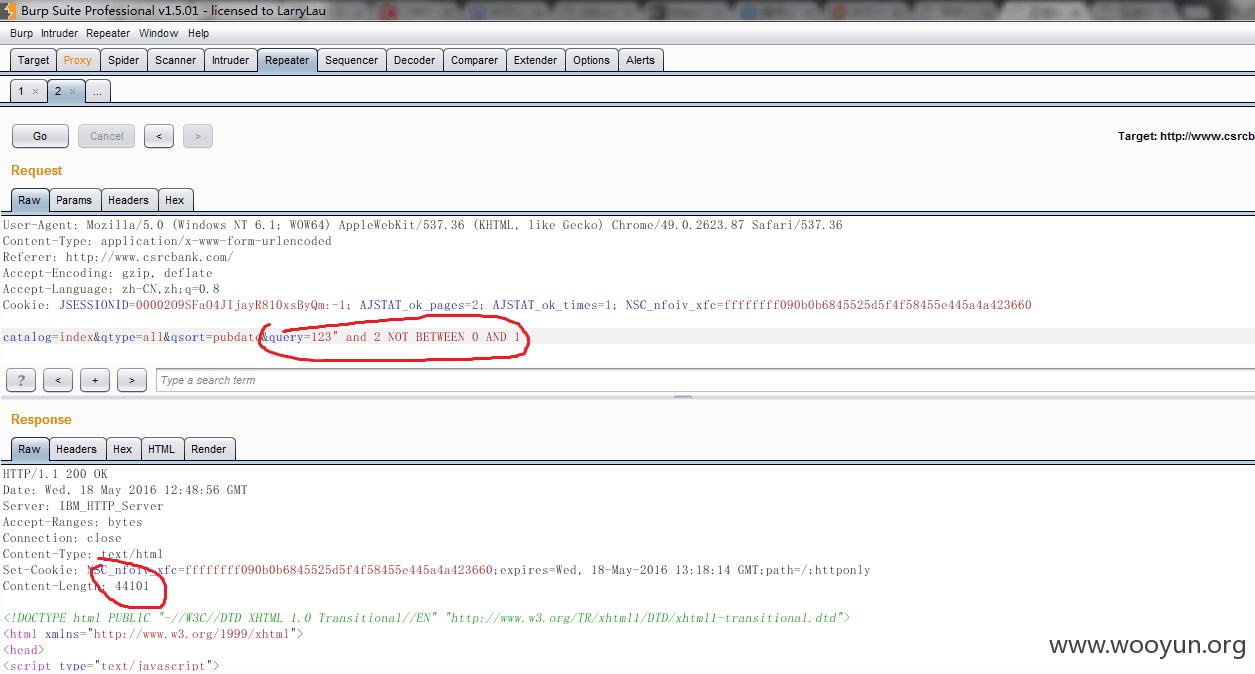Click the 'HTTP/1.1 200 OK' status line
Viewport: 1255px width, 674px height.
coord(55,474)
